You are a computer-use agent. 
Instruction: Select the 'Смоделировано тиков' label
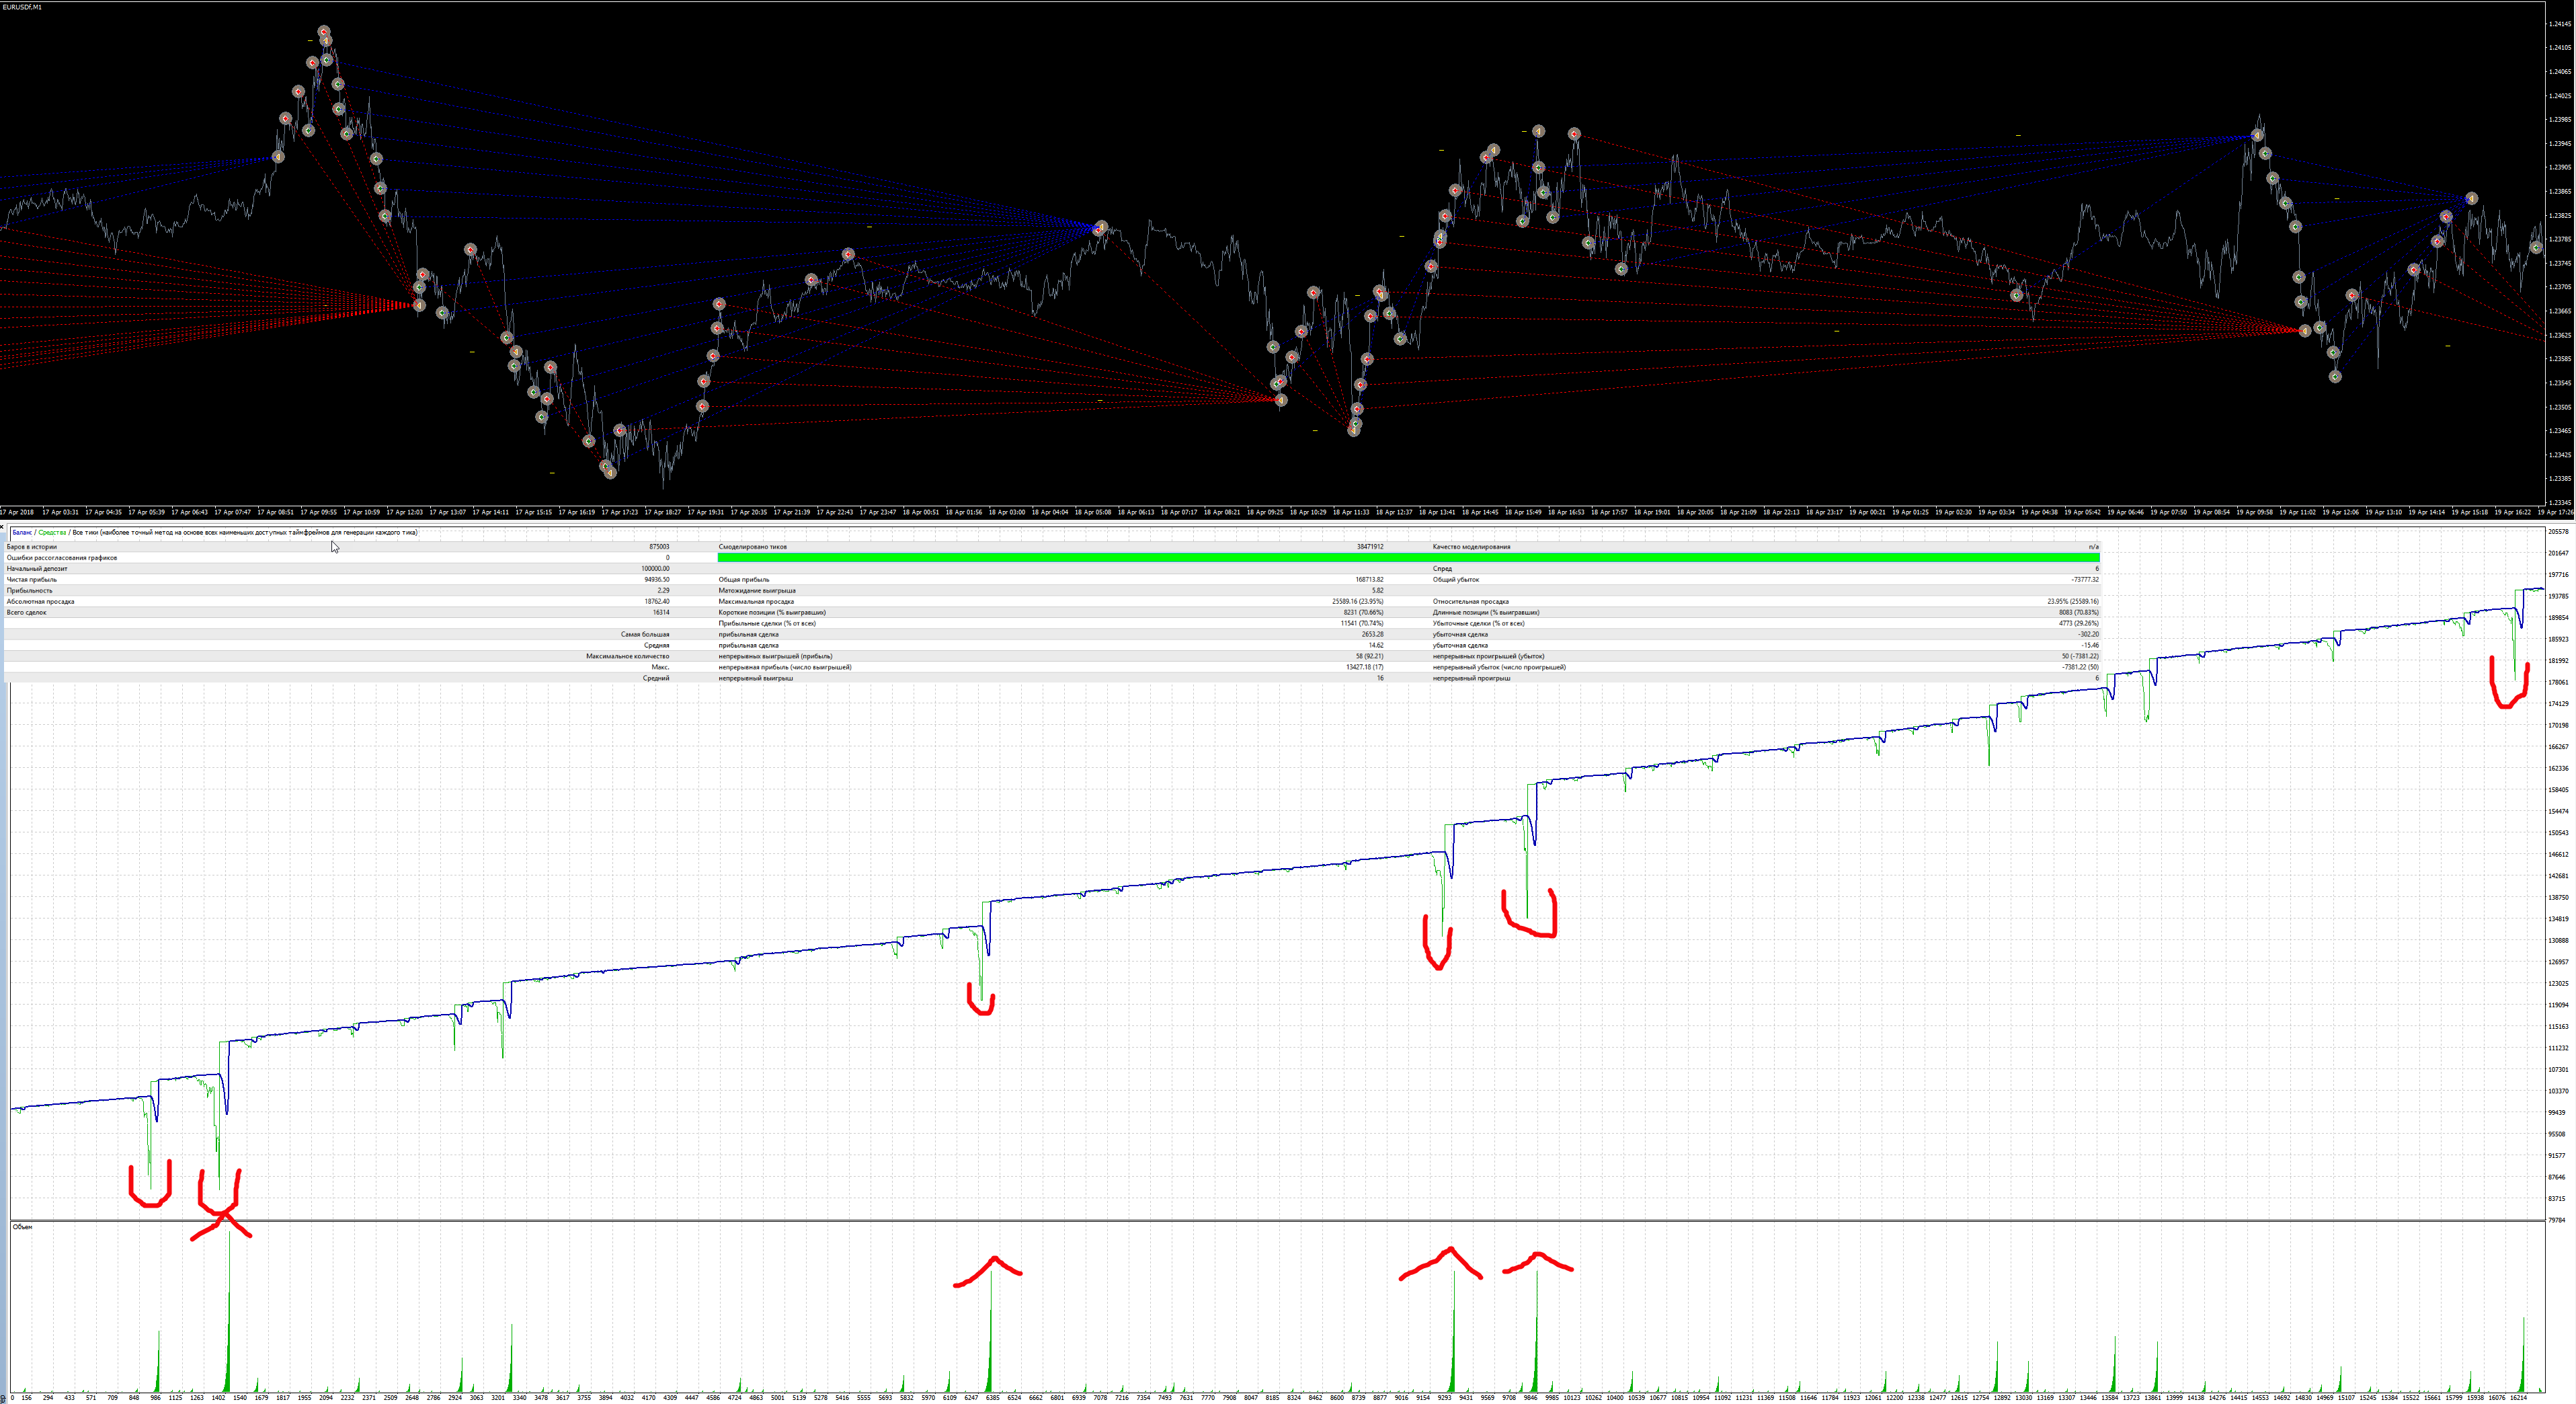click(x=753, y=547)
